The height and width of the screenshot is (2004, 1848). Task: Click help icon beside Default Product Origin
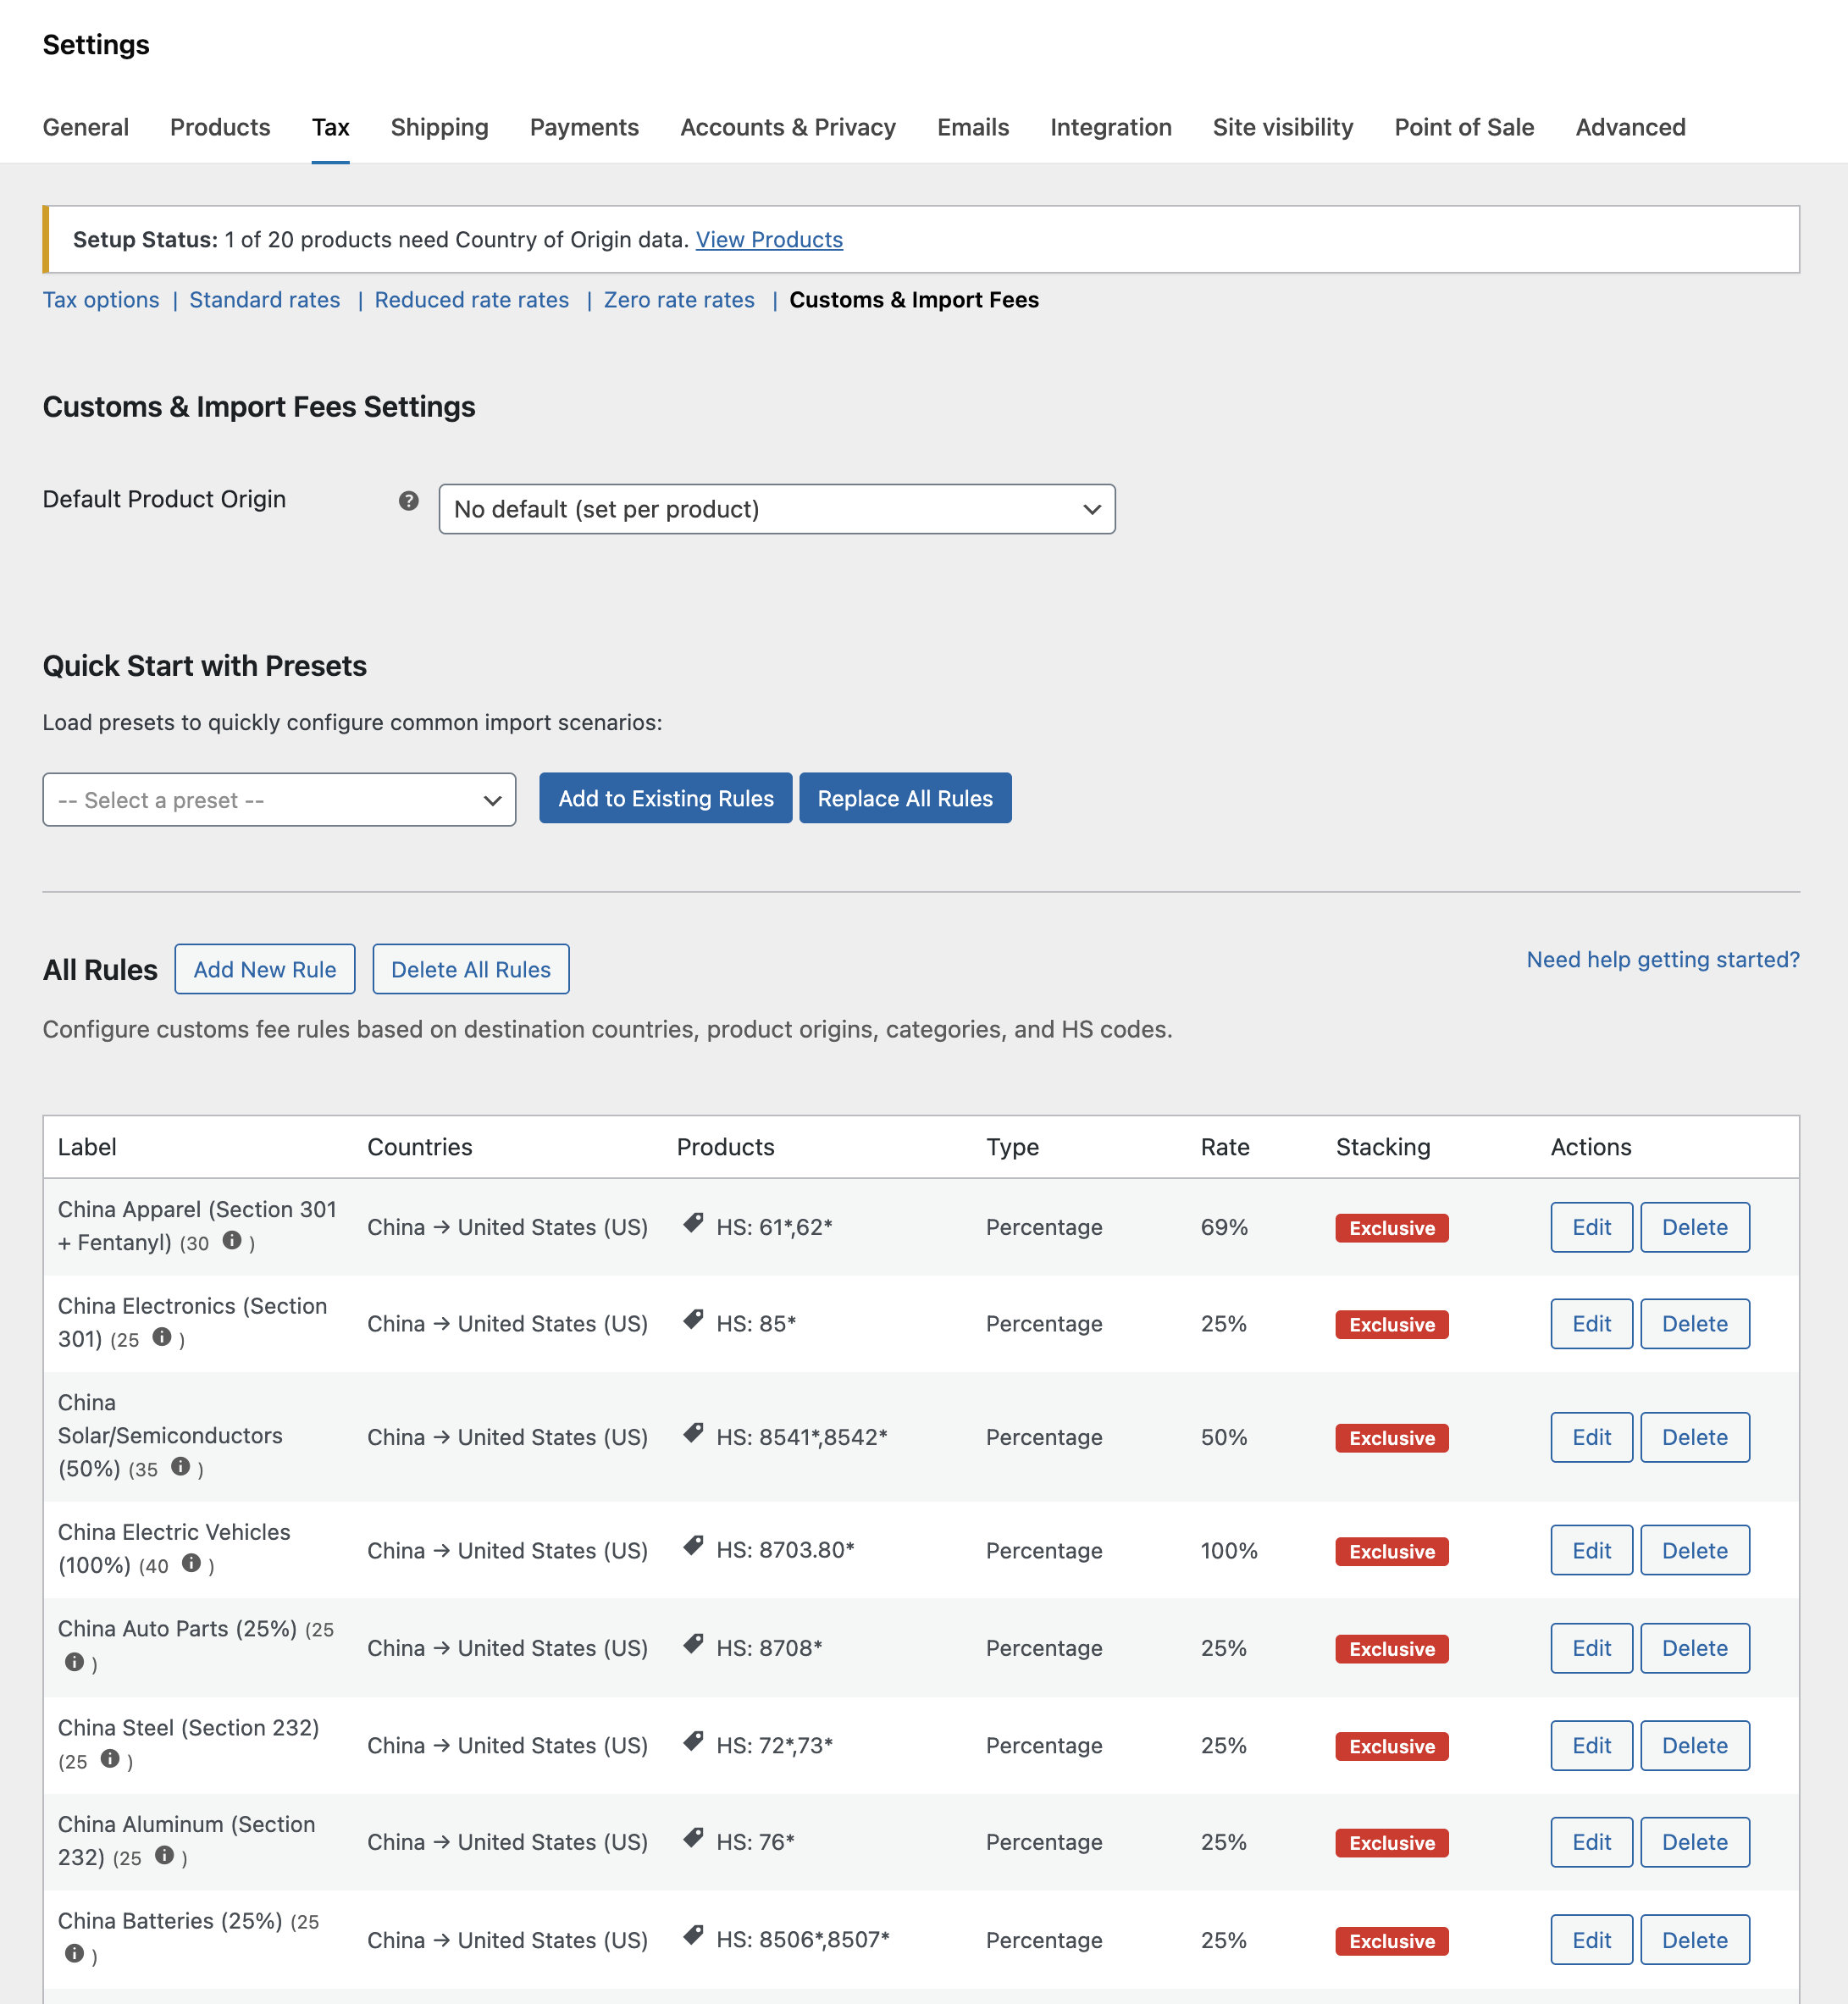coord(408,501)
